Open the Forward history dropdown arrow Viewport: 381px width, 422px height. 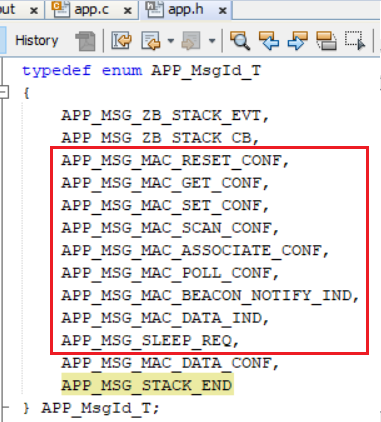(x=212, y=41)
